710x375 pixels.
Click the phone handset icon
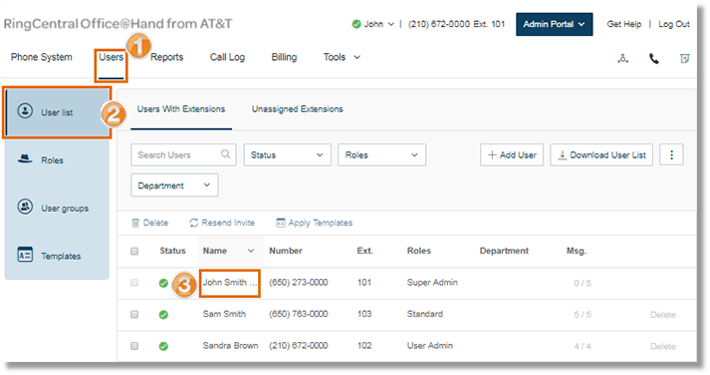click(x=654, y=58)
